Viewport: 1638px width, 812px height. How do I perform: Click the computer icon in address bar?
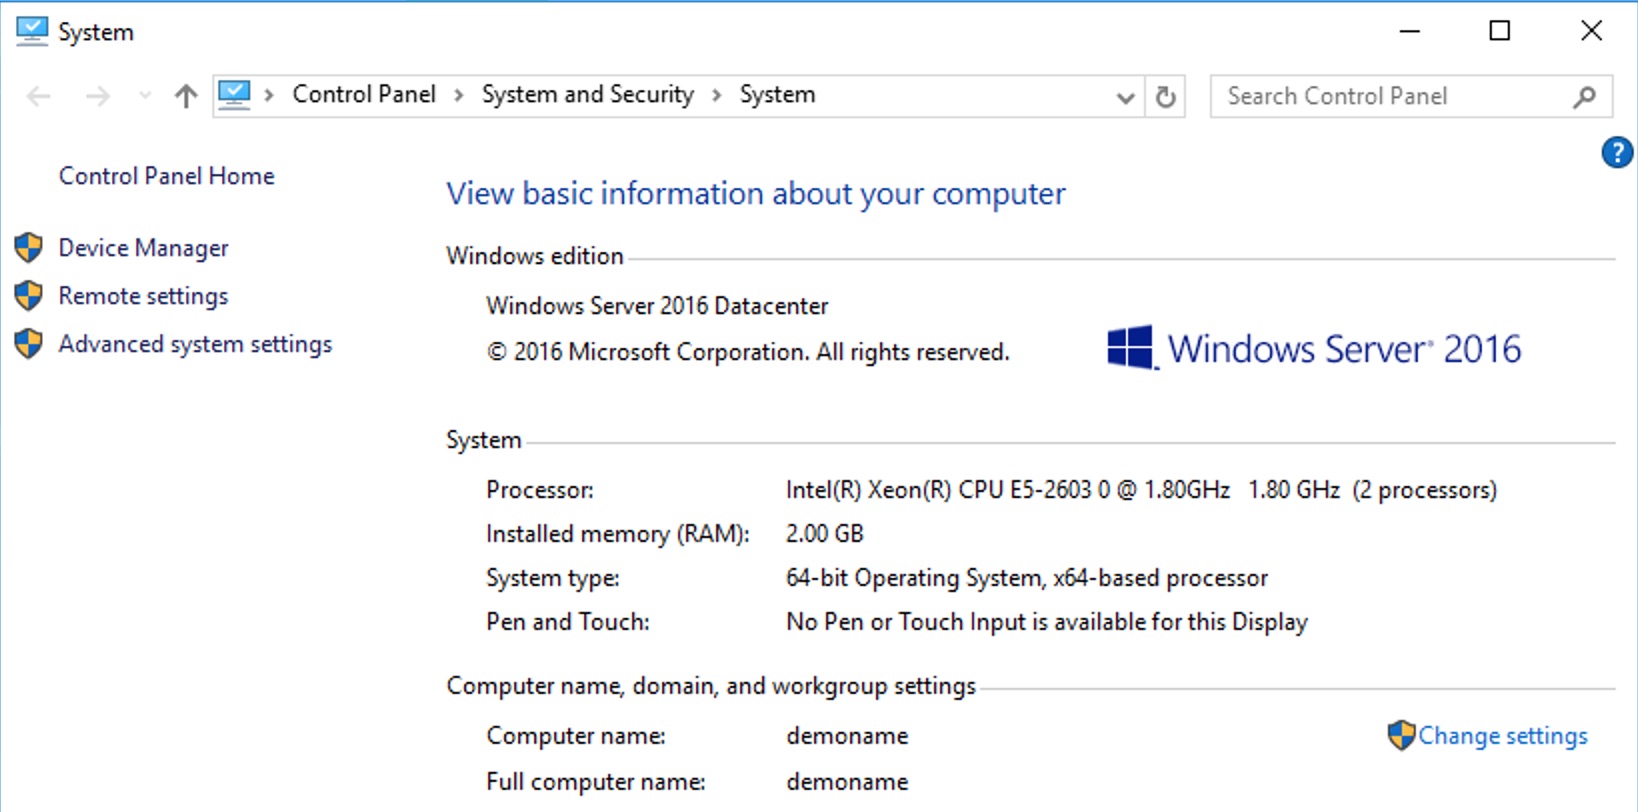click(234, 95)
